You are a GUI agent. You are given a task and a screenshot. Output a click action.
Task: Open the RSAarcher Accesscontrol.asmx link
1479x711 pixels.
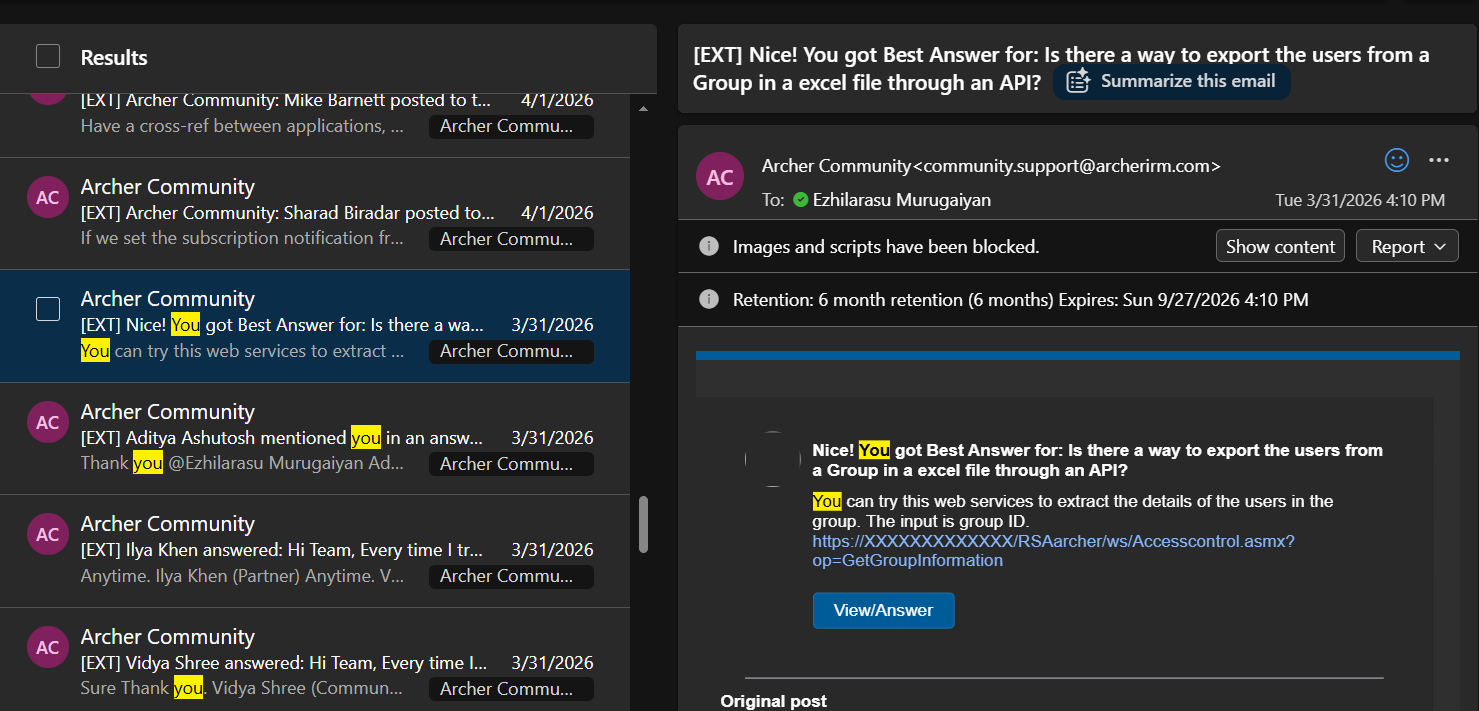pos(1053,551)
